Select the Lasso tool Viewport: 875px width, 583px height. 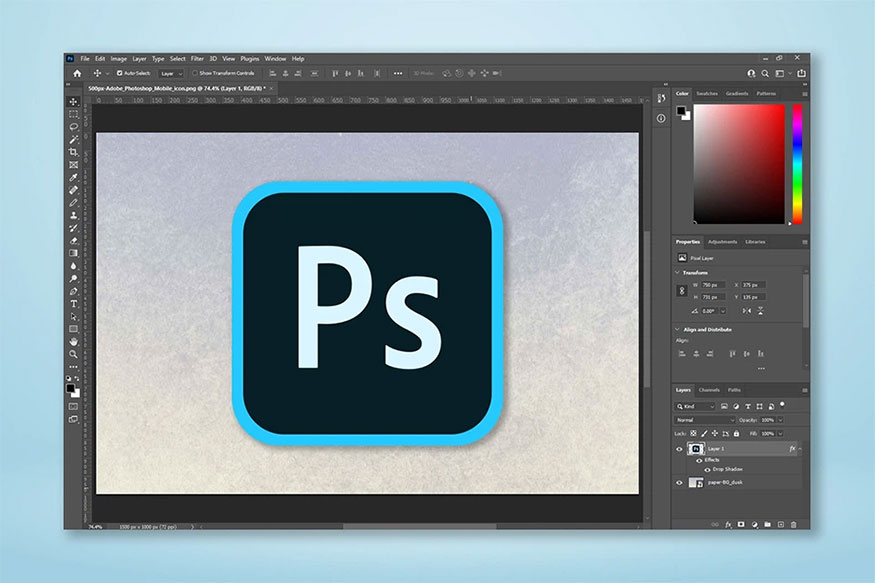point(73,127)
